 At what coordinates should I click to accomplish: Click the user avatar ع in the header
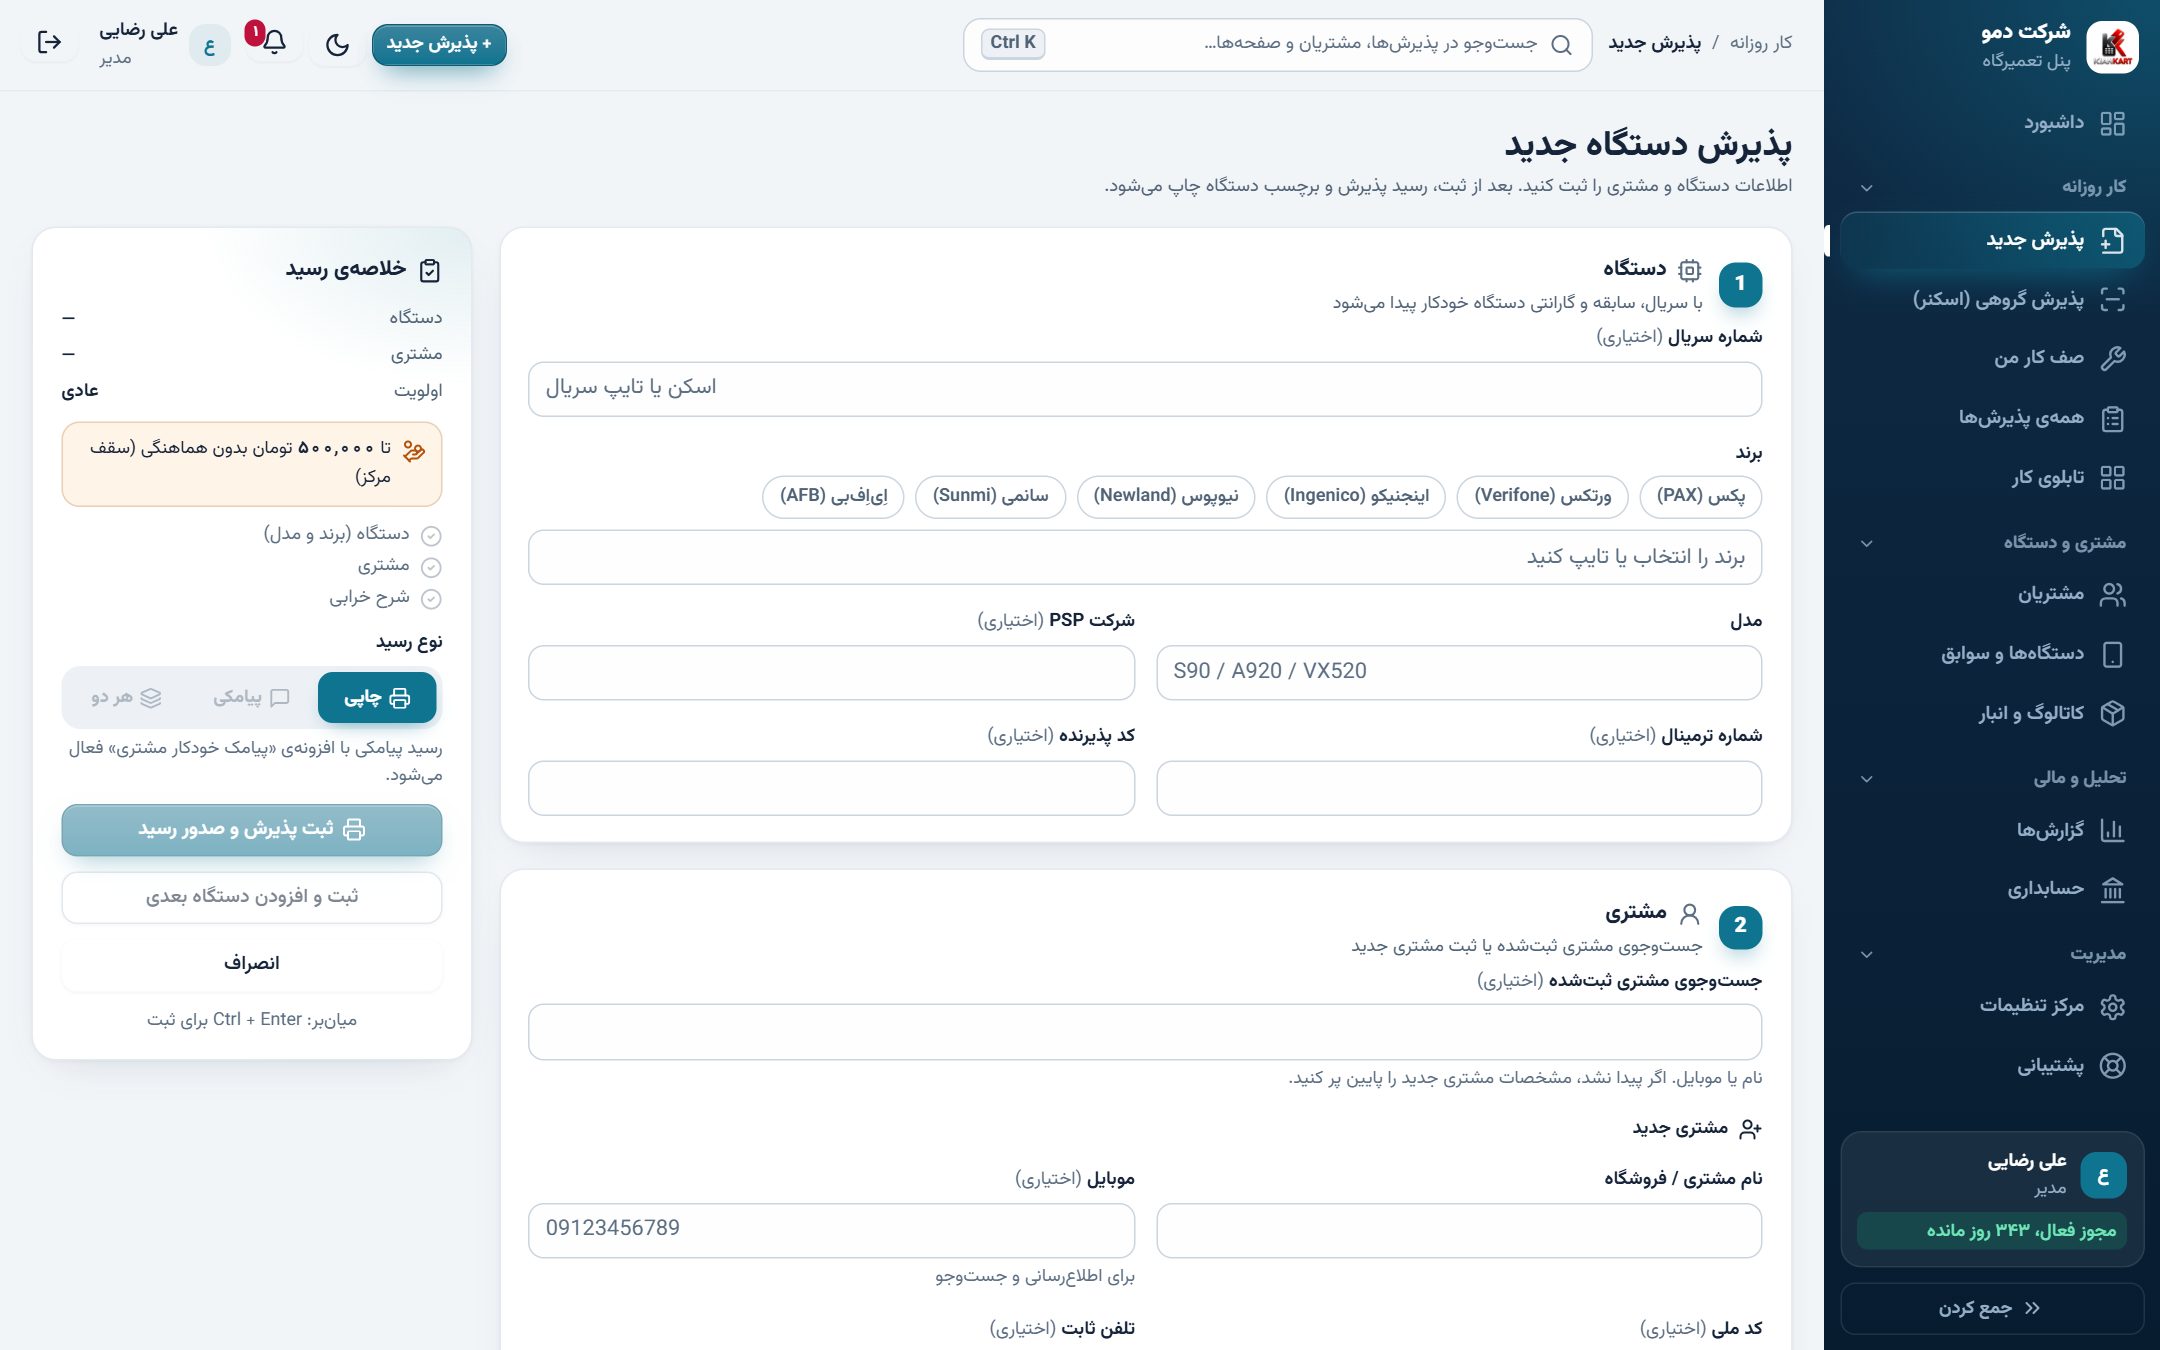pos(209,45)
